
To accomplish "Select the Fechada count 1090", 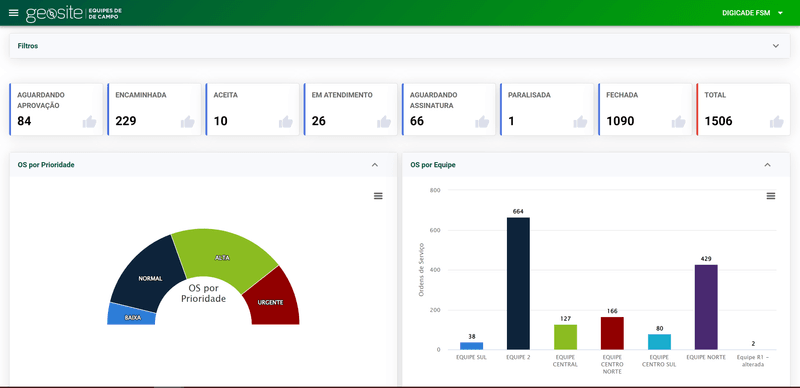I will pyautogui.click(x=620, y=122).
